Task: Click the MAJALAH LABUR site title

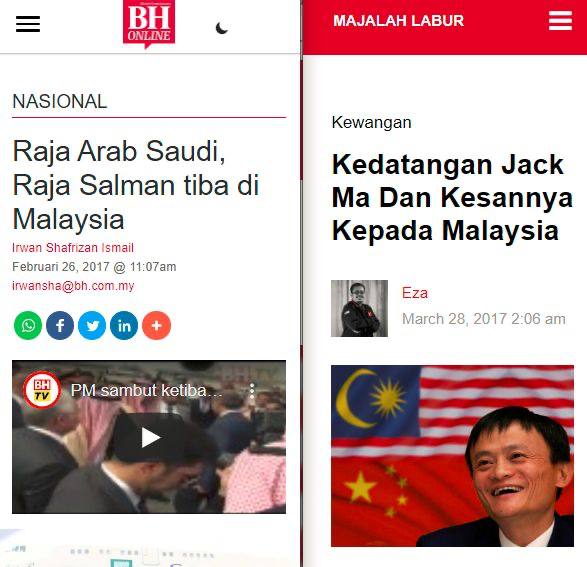Action: (398, 21)
